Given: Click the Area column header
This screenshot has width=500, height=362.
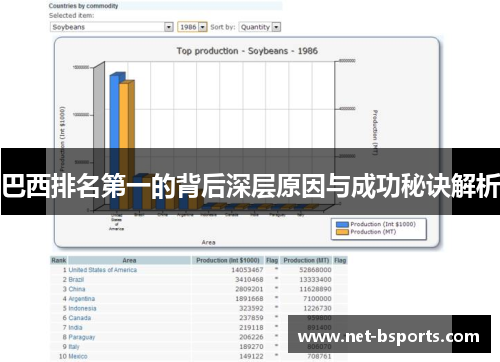Looking at the screenshot, I should pyautogui.click(x=129, y=260).
